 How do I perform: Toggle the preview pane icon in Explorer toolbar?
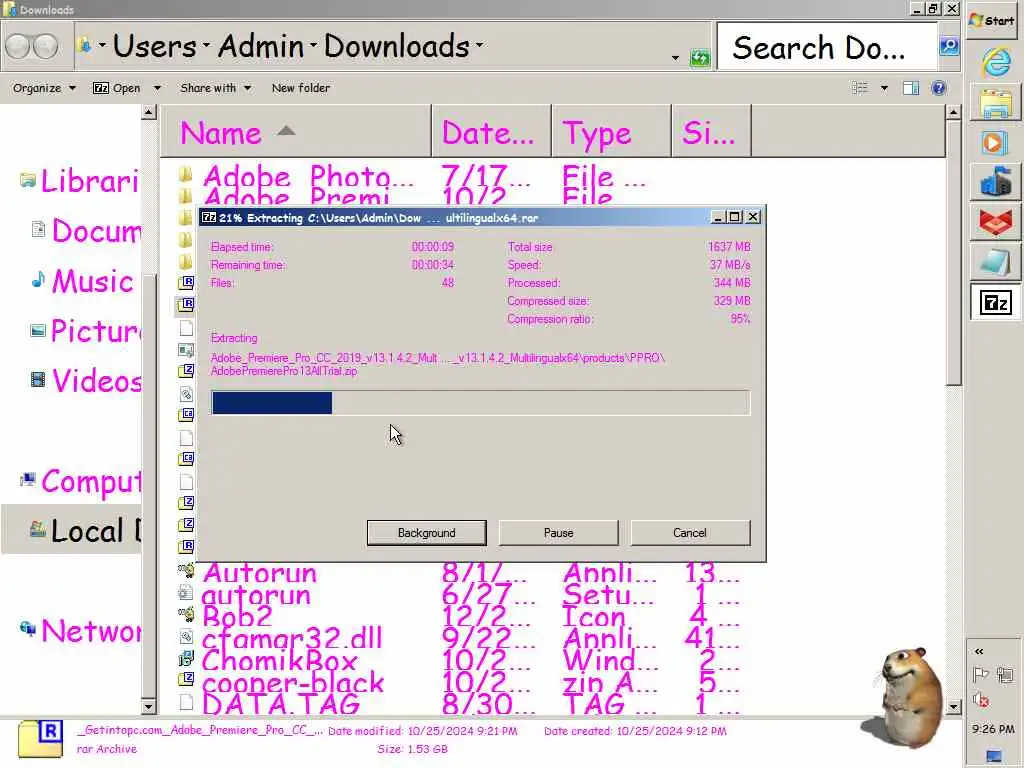click(x=910, y=88)
